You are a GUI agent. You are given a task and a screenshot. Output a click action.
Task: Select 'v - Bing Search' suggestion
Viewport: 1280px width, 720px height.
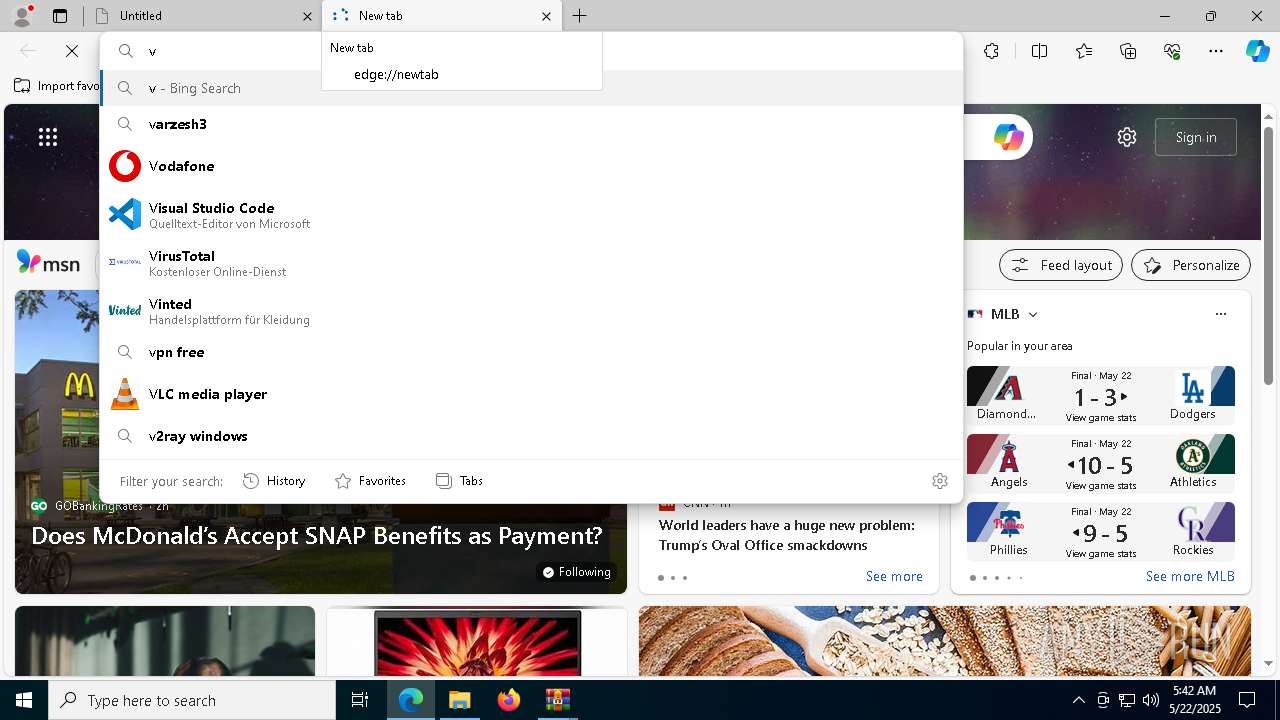click(x=530, y=88)
